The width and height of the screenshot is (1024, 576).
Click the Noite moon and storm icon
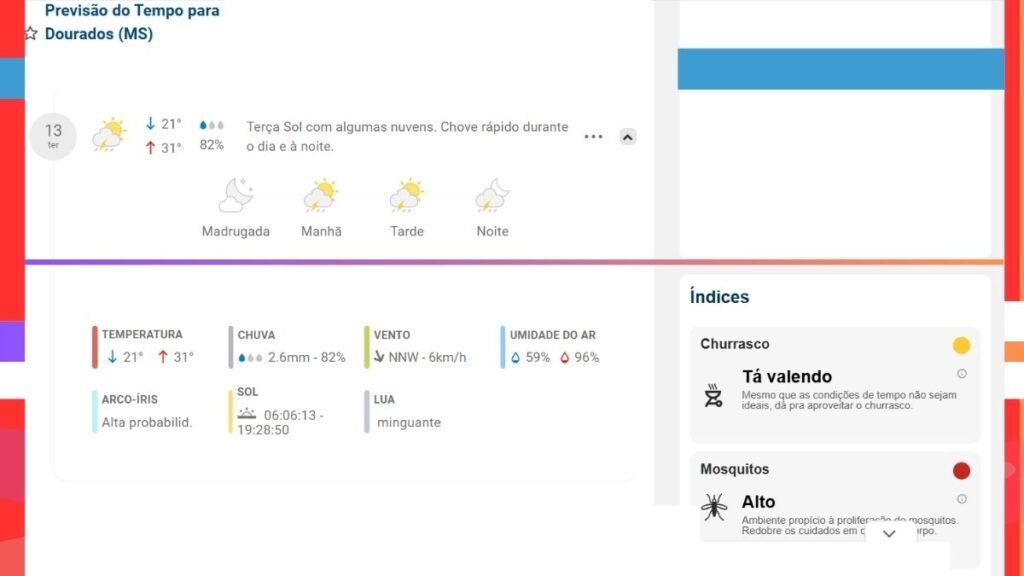pos(492,196)
